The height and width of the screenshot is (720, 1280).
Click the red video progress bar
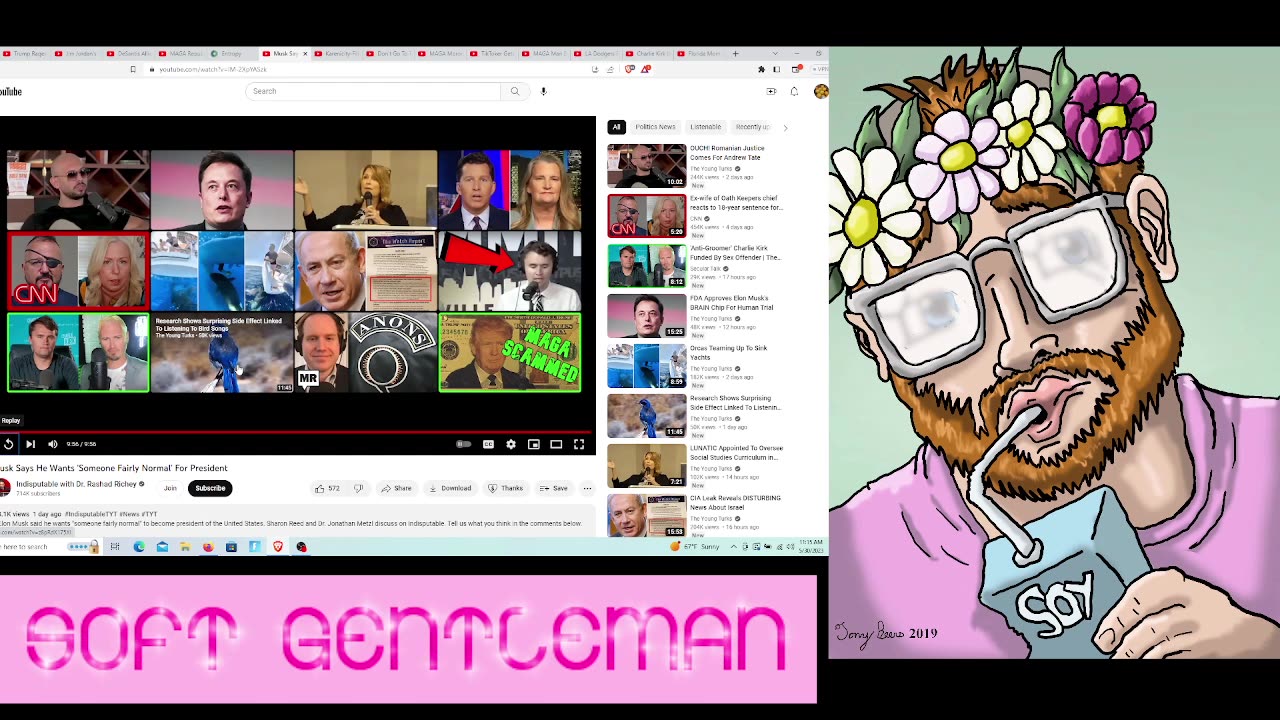click(298, 433)
